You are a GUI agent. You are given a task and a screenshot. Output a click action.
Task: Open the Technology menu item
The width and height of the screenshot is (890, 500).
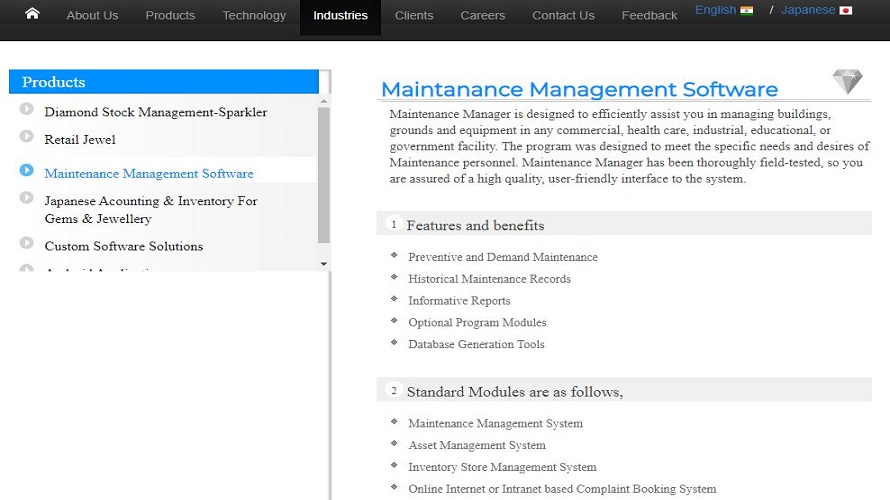click(x=254, y=15)
